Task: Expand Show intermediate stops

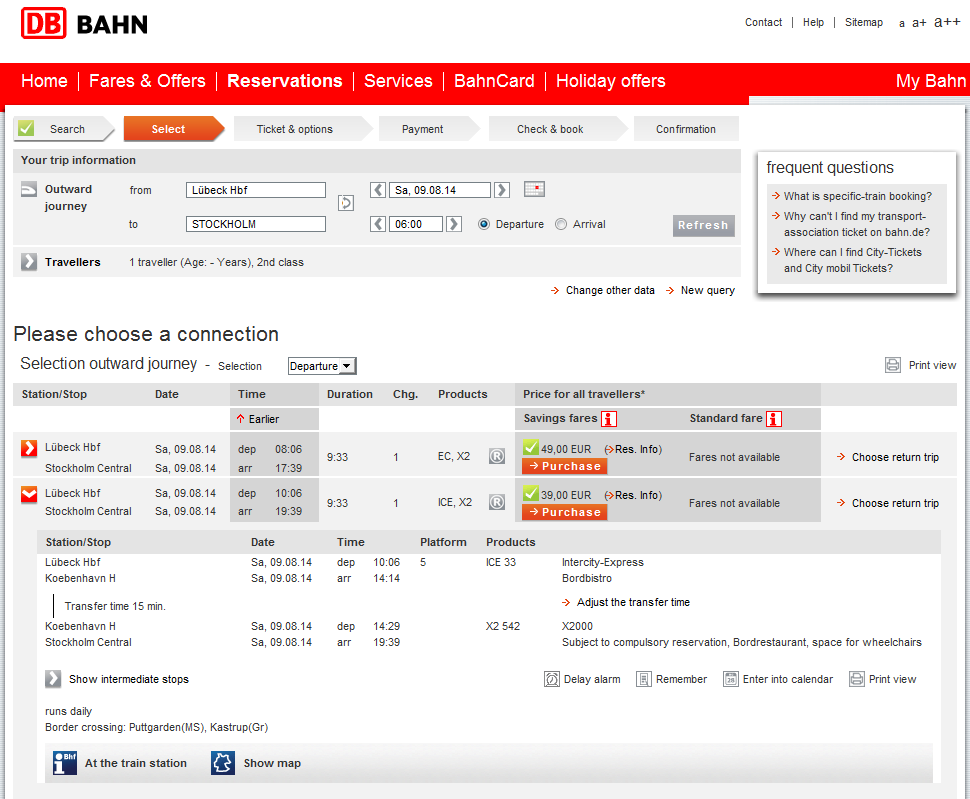Action: click(53, 679)
